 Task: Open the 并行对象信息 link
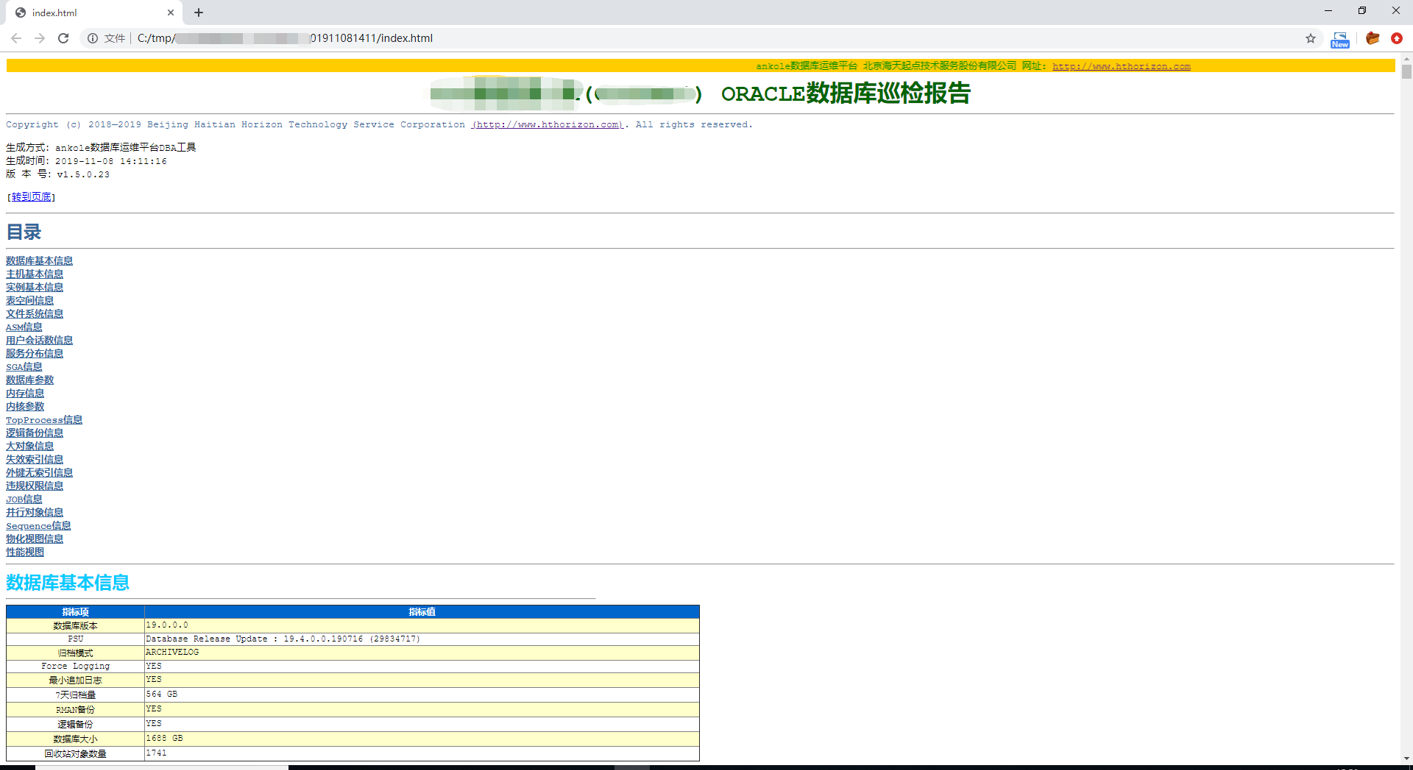[34, 512]
